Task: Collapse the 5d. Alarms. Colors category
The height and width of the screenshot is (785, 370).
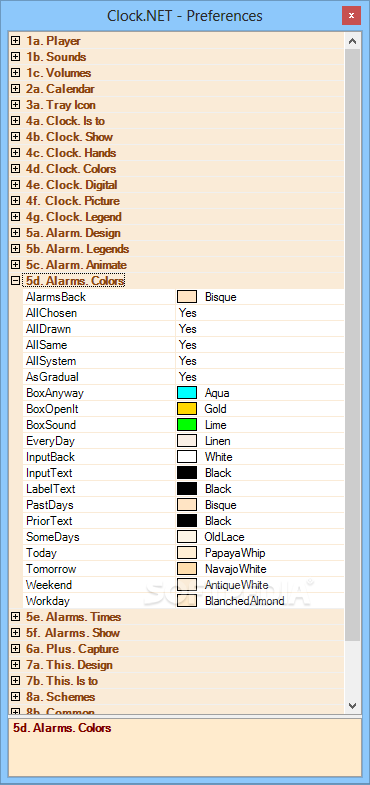Action: coord(16,281)
